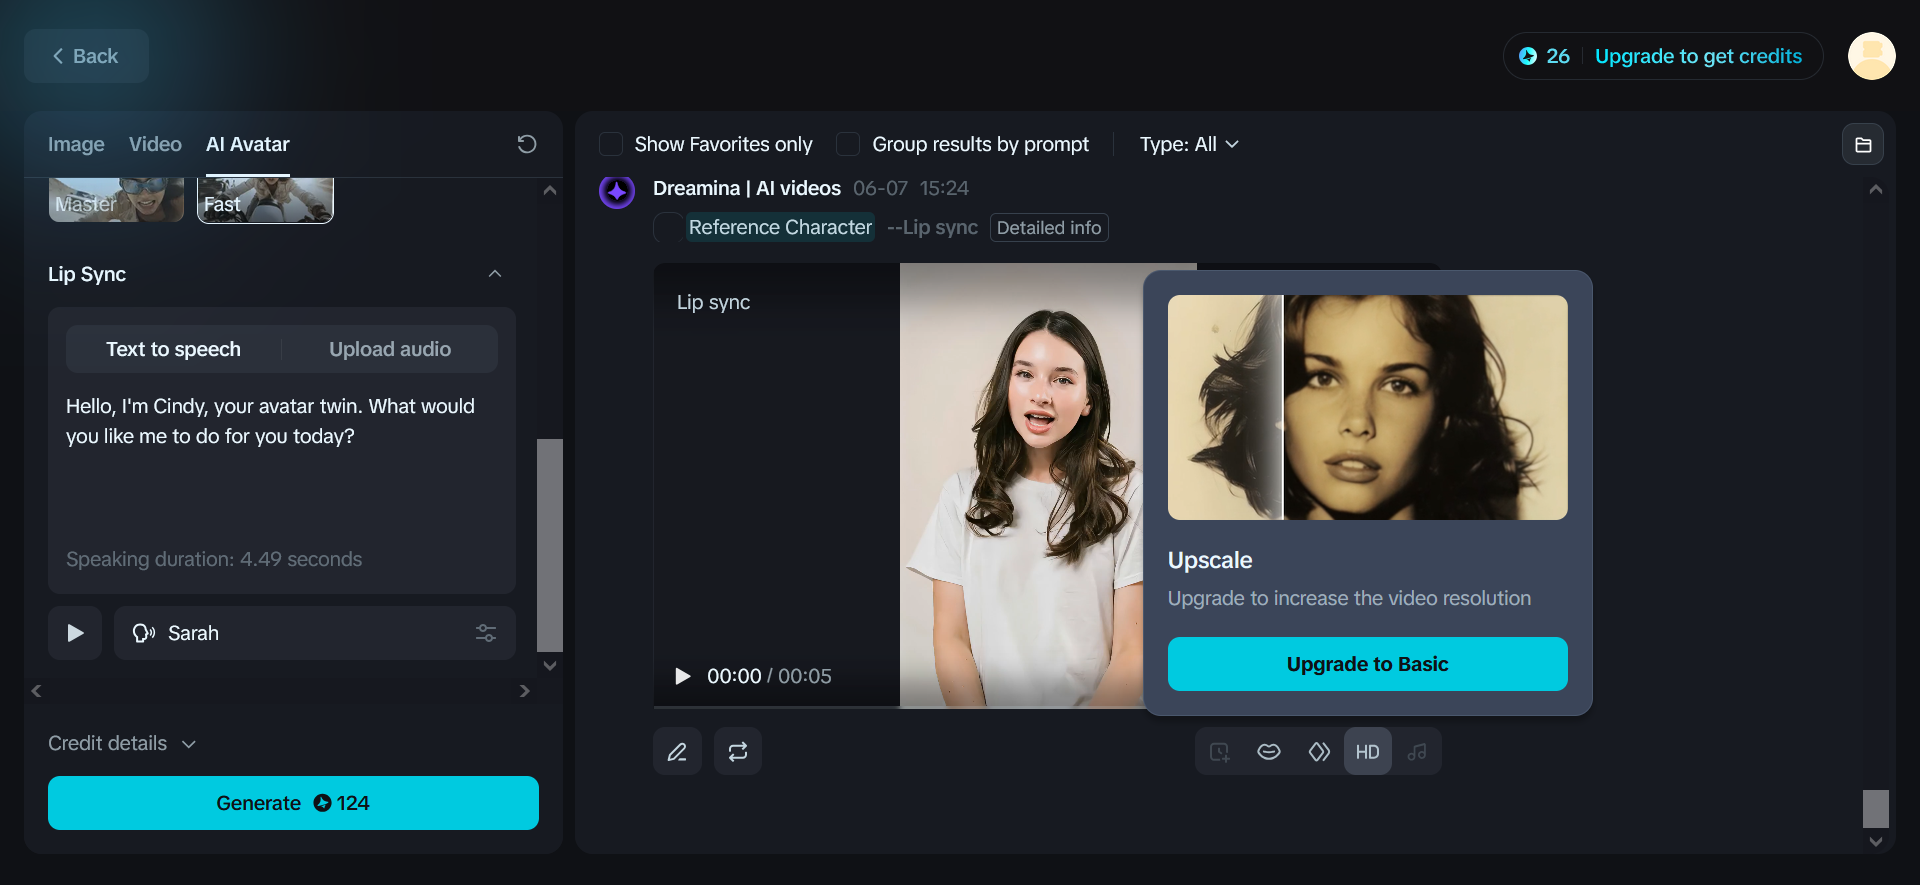This screenshot has width=1920, height=885.
Task: Click the results panel scrollbar thumb
Action: tap(1876, 809)
